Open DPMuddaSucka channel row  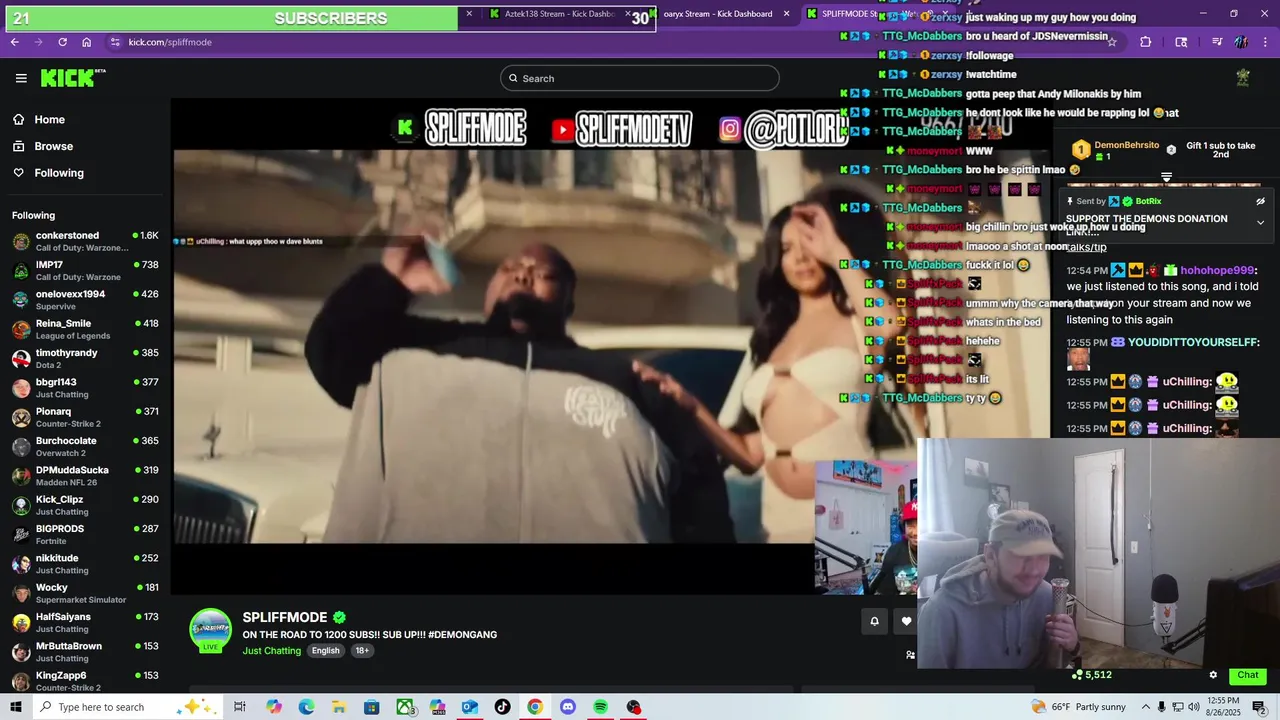click(85, 476)
